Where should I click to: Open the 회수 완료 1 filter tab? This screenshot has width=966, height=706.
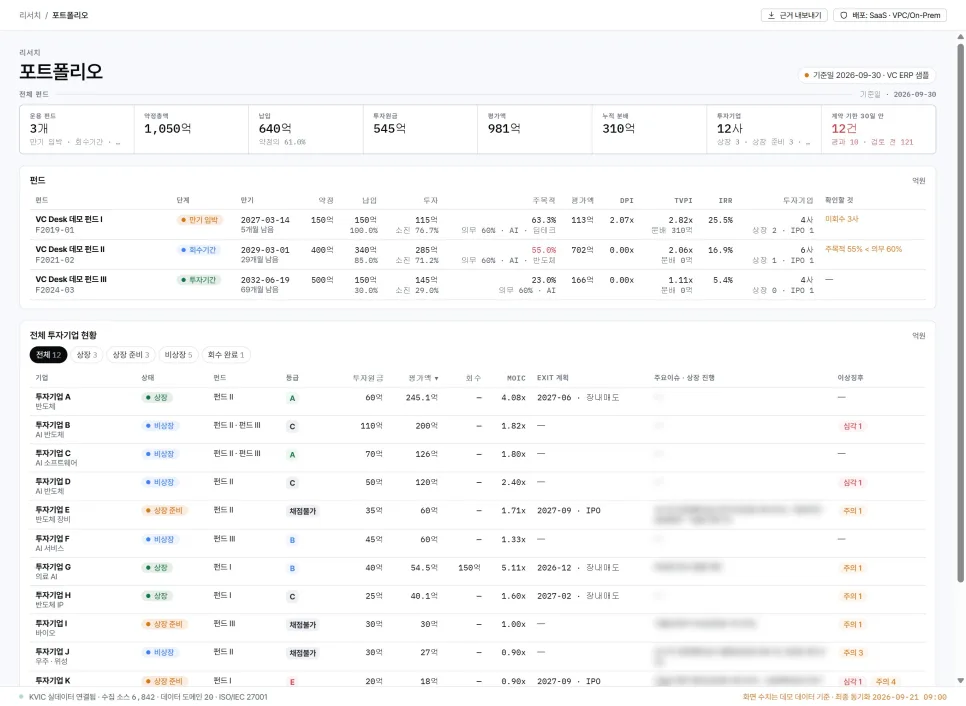(225, 355)
